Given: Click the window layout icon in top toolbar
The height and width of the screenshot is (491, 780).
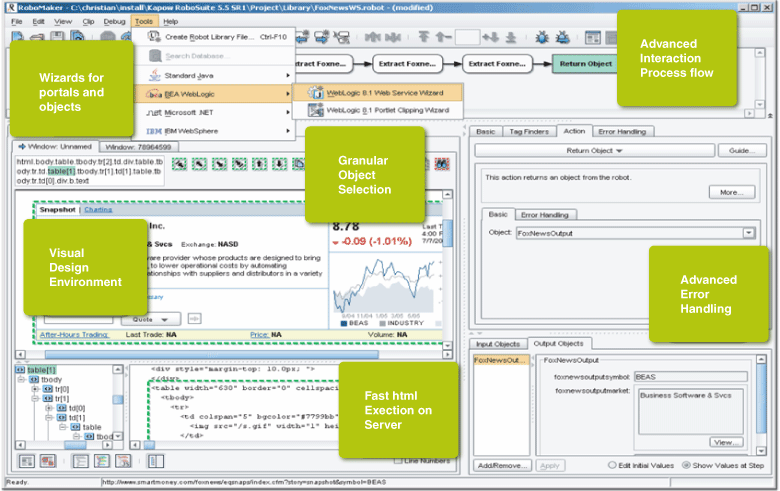Looking at the screenshot, I should (593, 38).
